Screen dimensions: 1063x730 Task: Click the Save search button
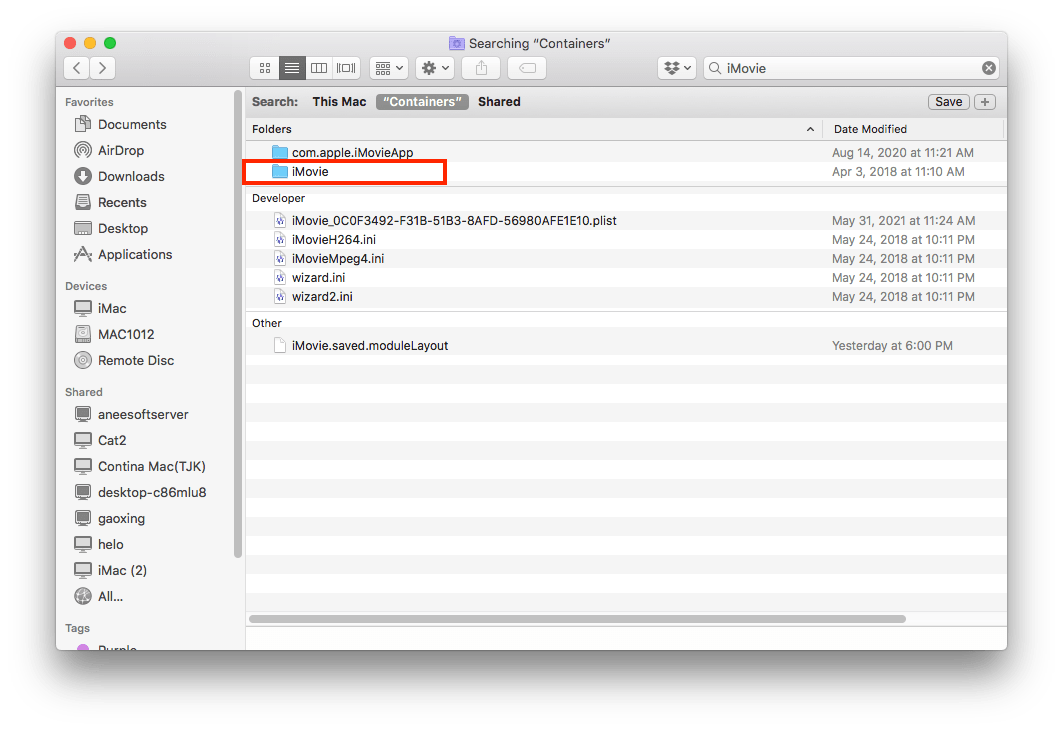tap(947, 101)
